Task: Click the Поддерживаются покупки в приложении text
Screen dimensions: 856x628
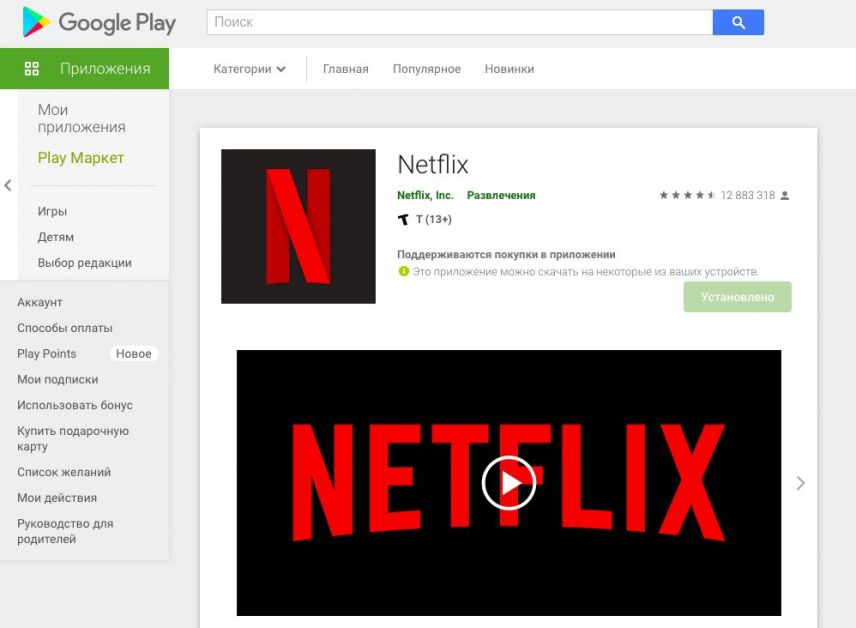Action: click(x=506, y=254)
